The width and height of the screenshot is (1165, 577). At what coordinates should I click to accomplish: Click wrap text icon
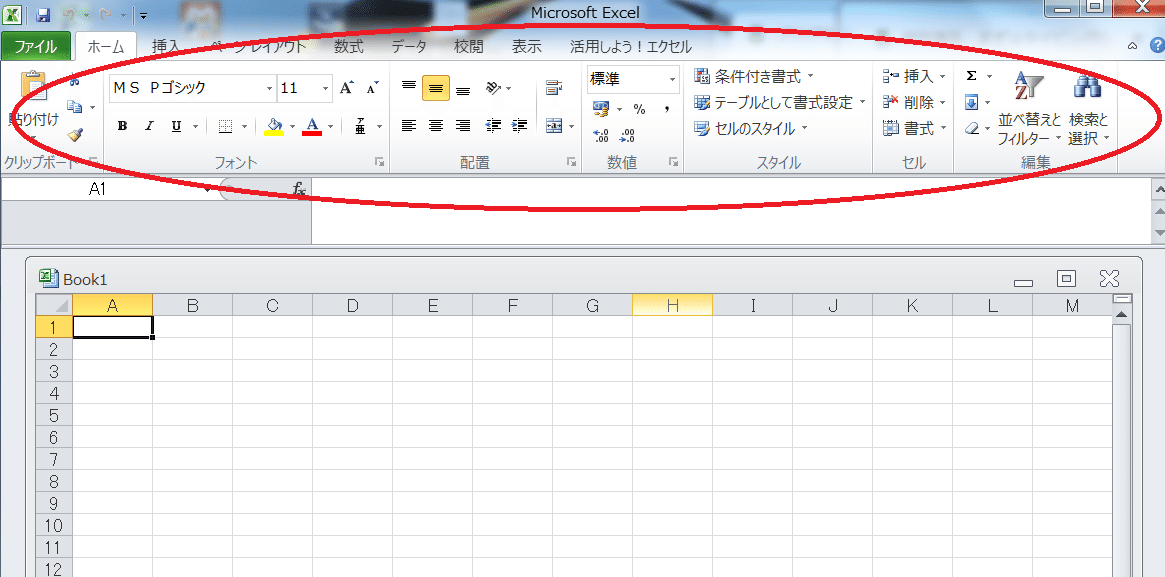pyautogui.click(x=554, y=88)
